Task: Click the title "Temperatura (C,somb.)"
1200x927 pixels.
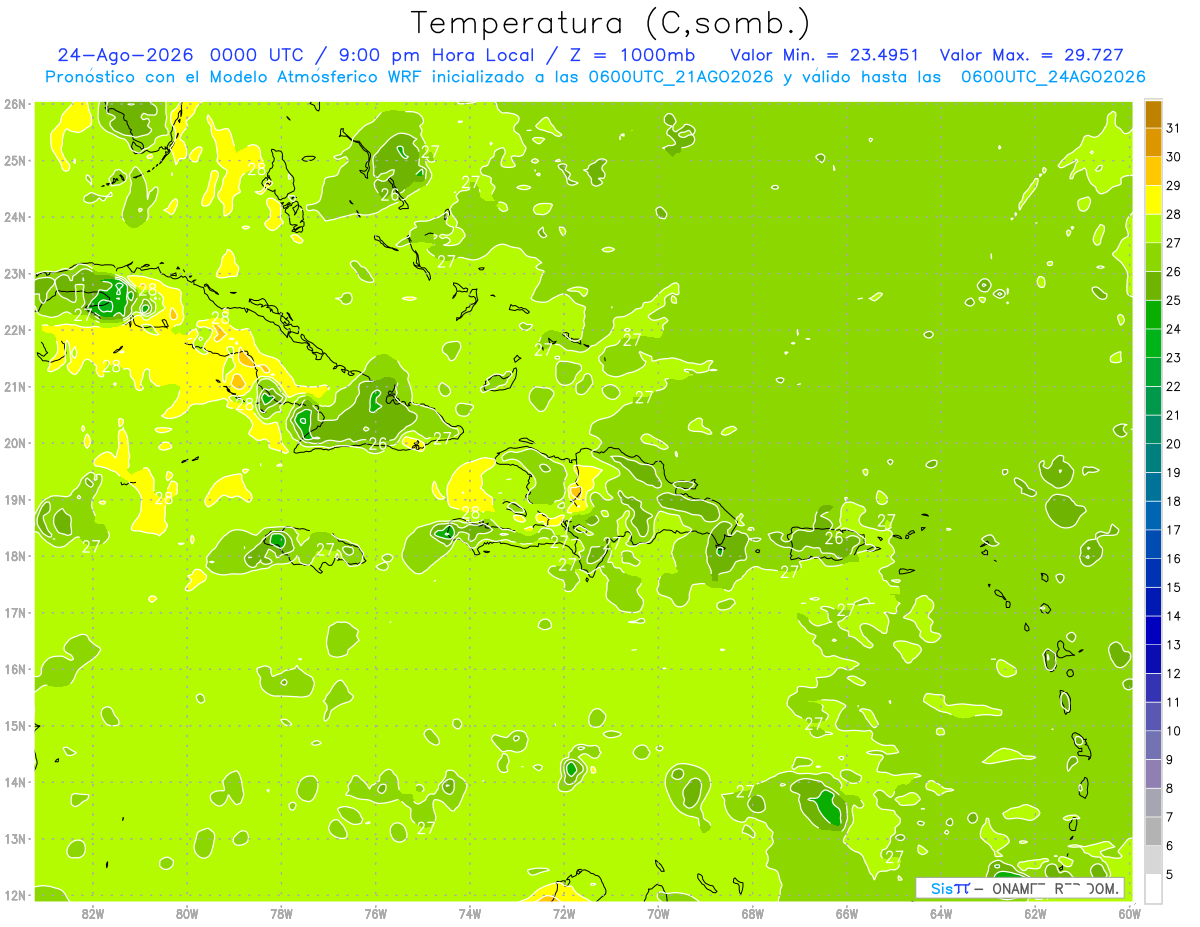Action: (x=611, y=23)
